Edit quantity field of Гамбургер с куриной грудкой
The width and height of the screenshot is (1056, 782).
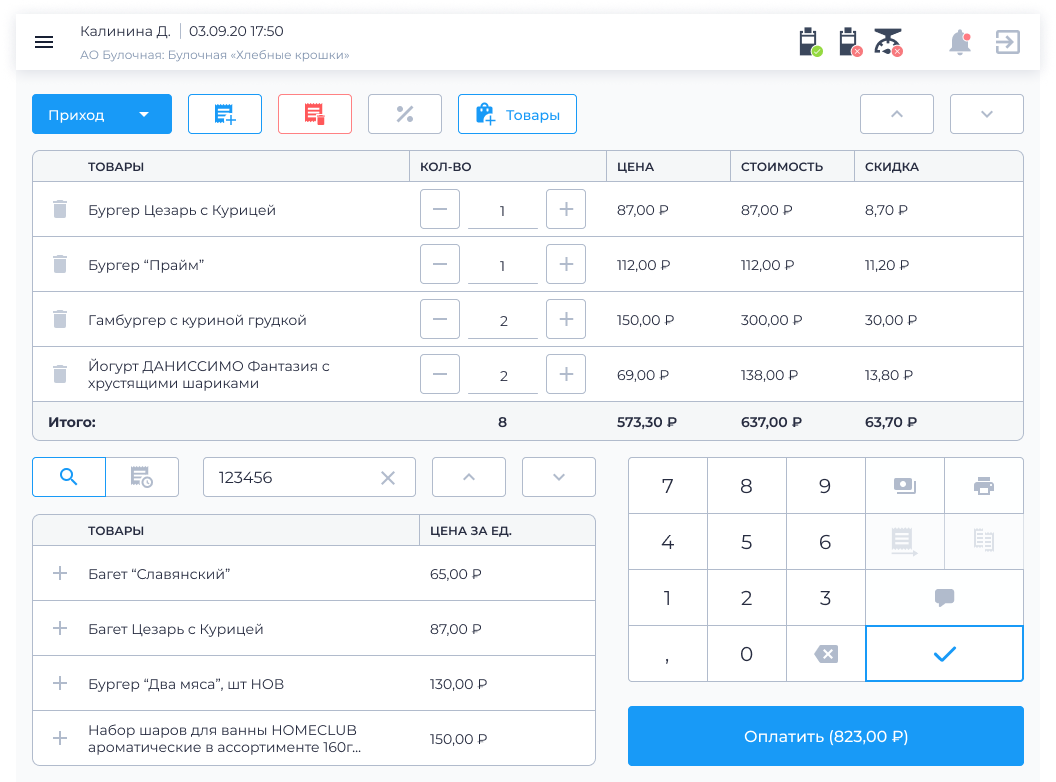[x=502, y=321]
